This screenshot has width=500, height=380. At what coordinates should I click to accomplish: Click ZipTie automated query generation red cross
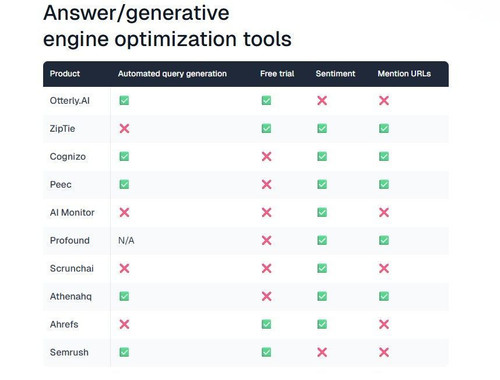(x=124, y=128)
